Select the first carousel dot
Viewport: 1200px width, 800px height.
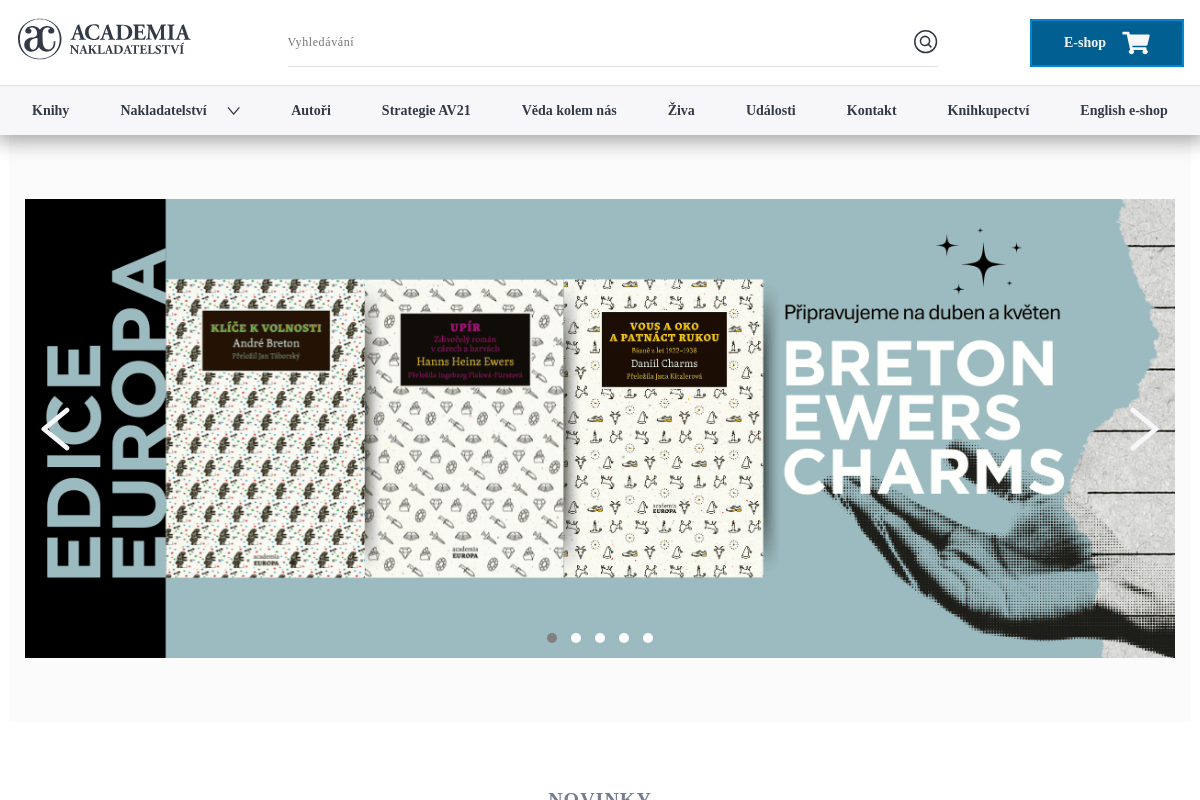click(x=552, y=638)
